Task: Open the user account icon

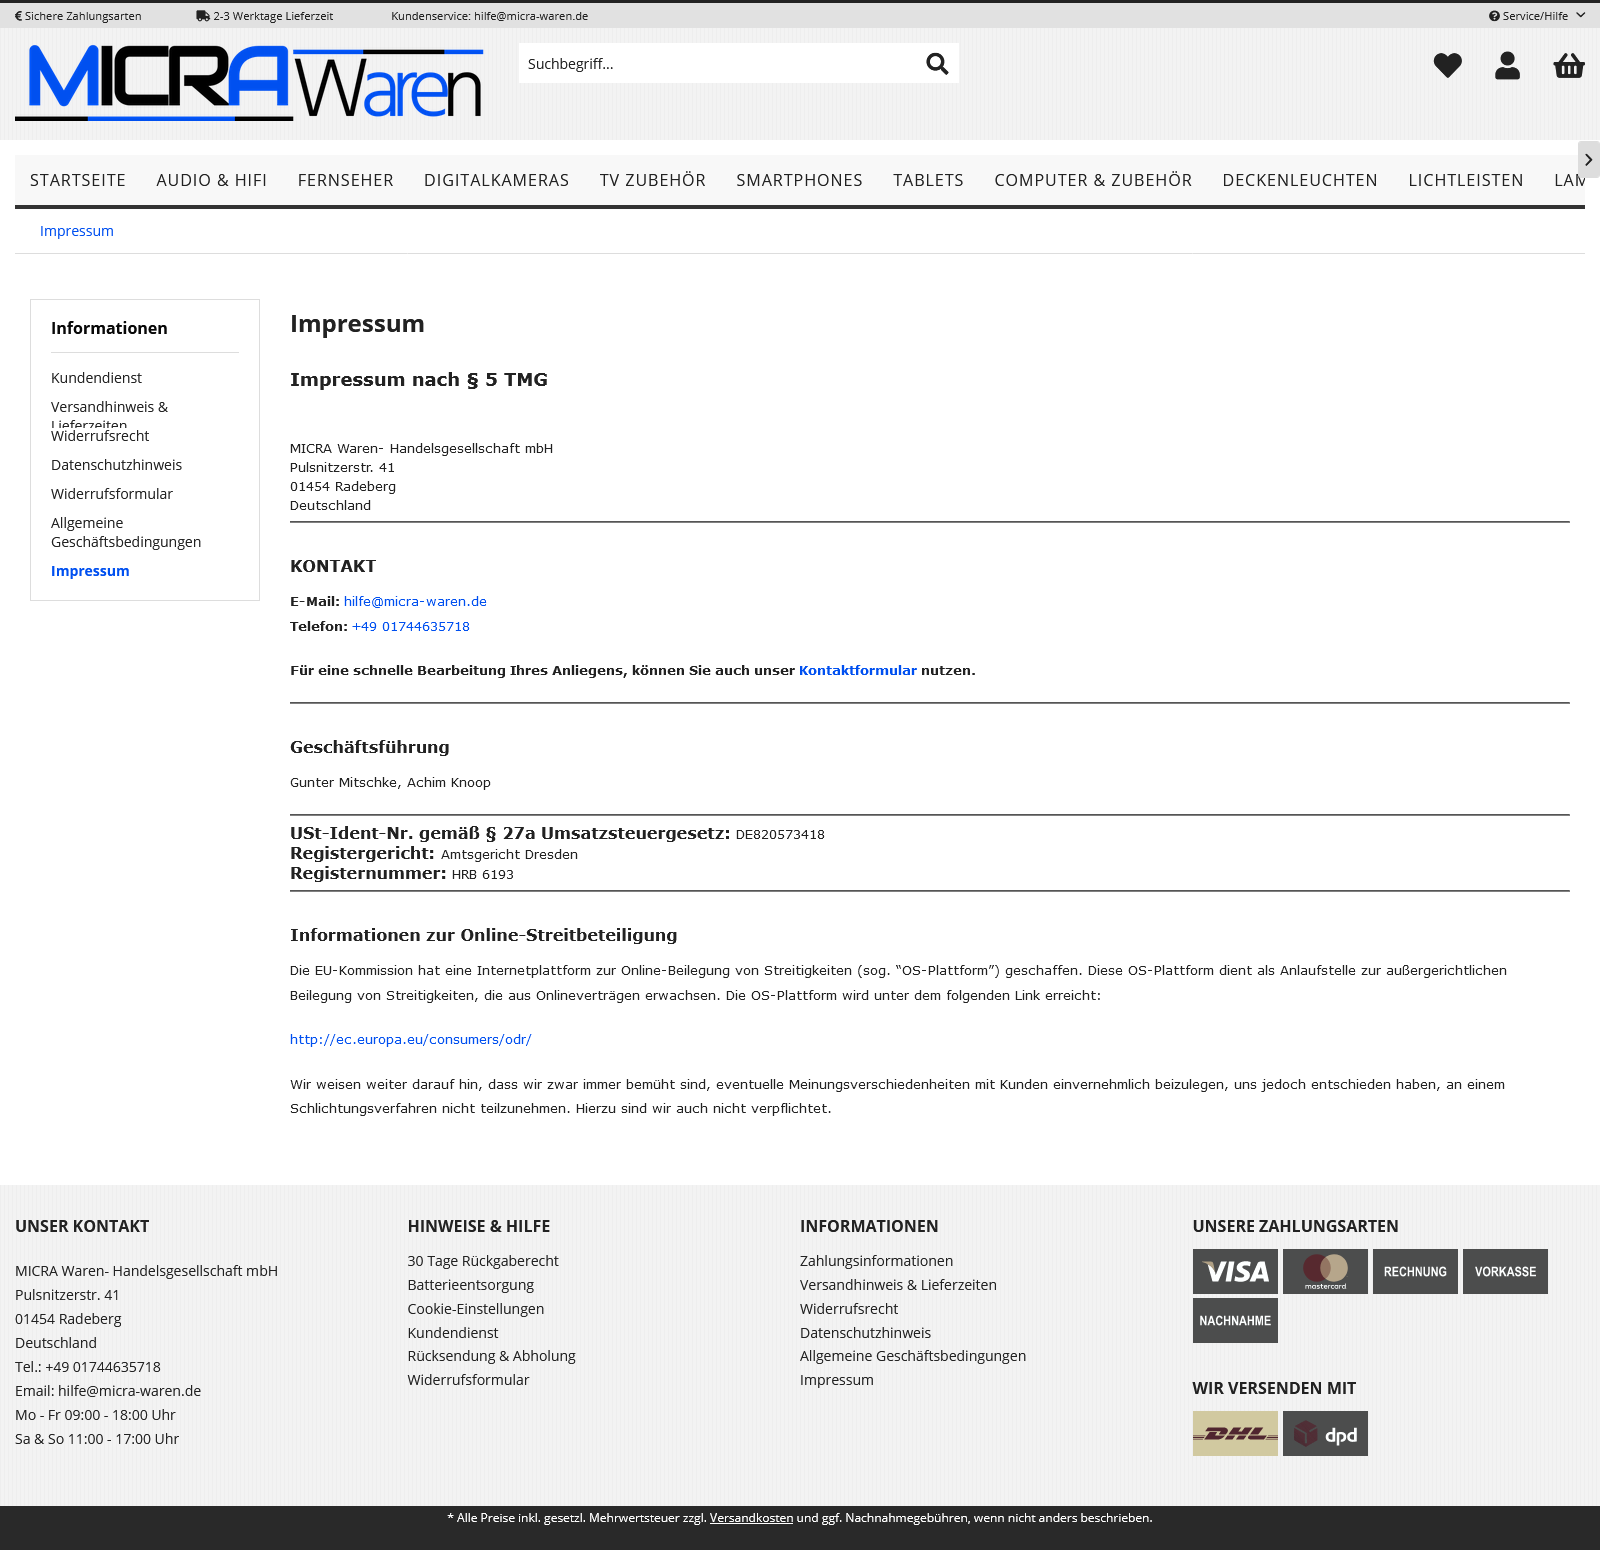Action: click(x=1507, y=65)
